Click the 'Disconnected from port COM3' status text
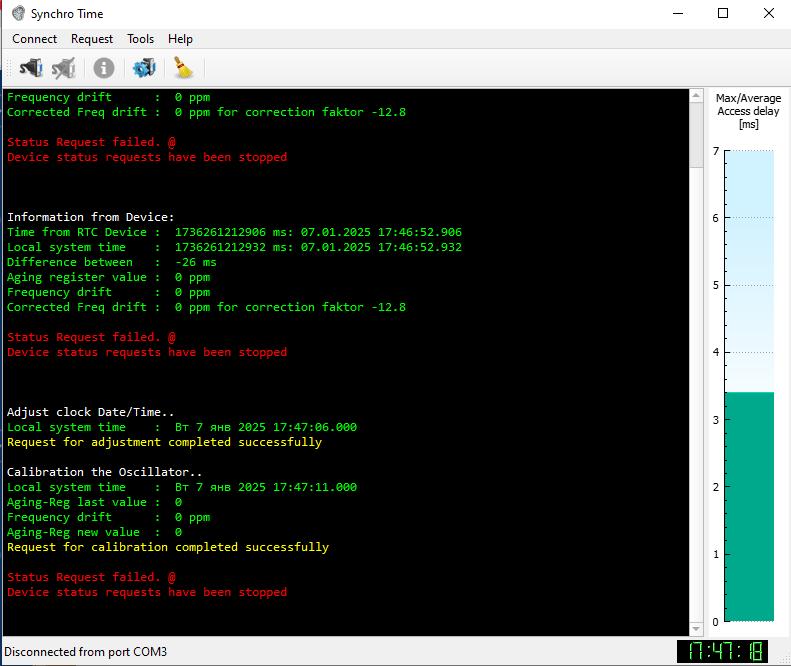This screenshot has width=791, height=666. click(86, 652)
